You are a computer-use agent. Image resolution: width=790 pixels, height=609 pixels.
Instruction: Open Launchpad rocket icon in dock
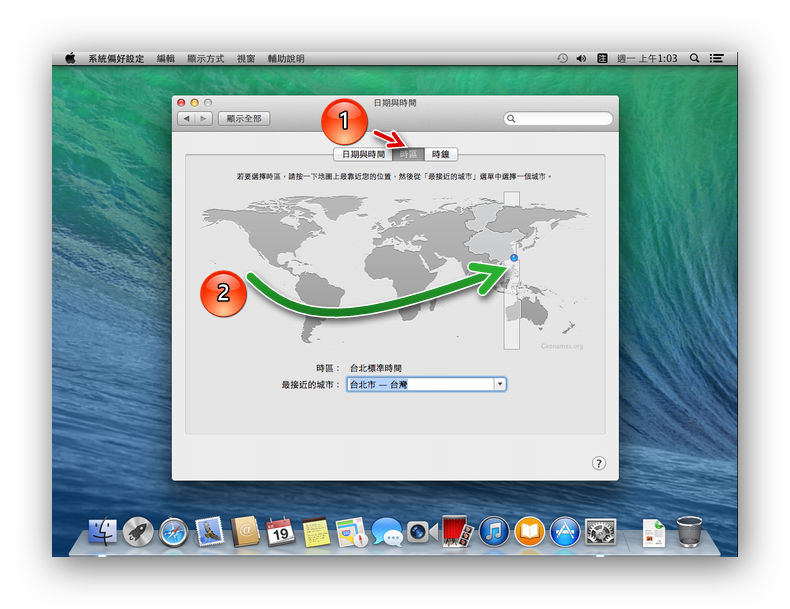138,532
